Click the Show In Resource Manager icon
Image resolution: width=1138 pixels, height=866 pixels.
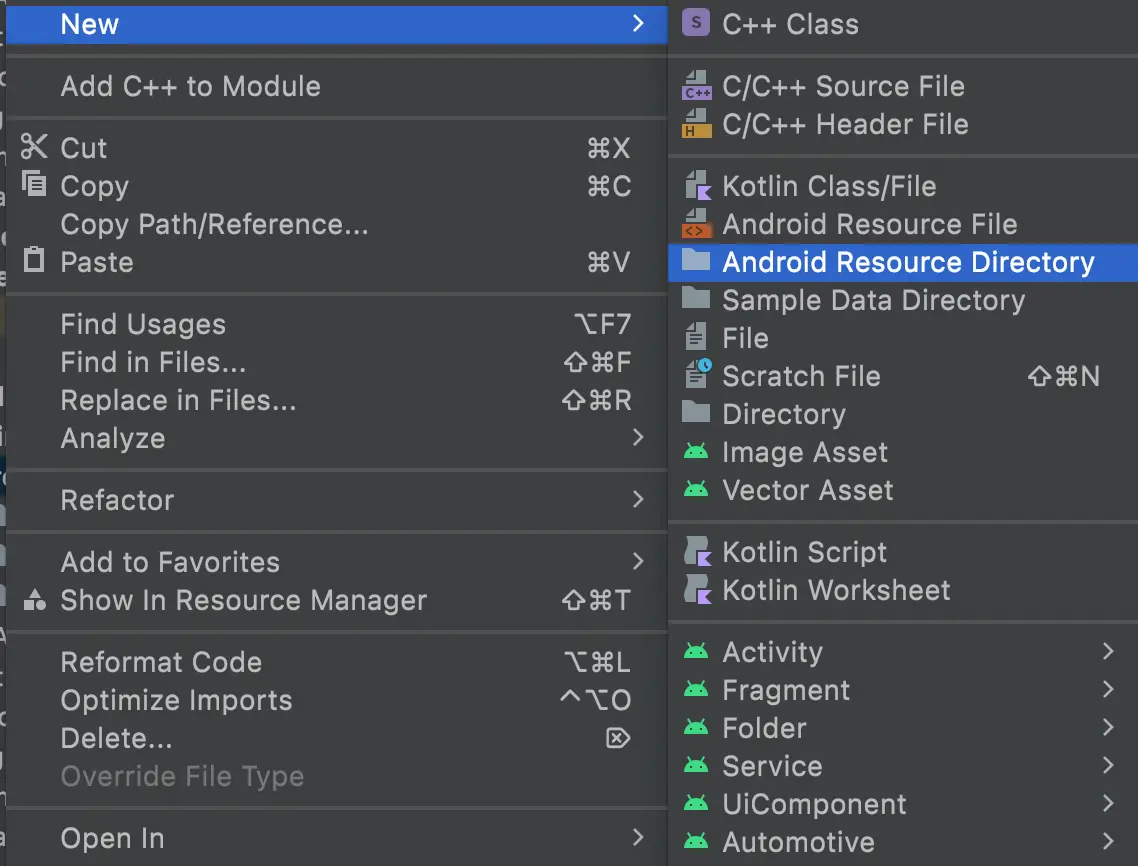(35, 600)
